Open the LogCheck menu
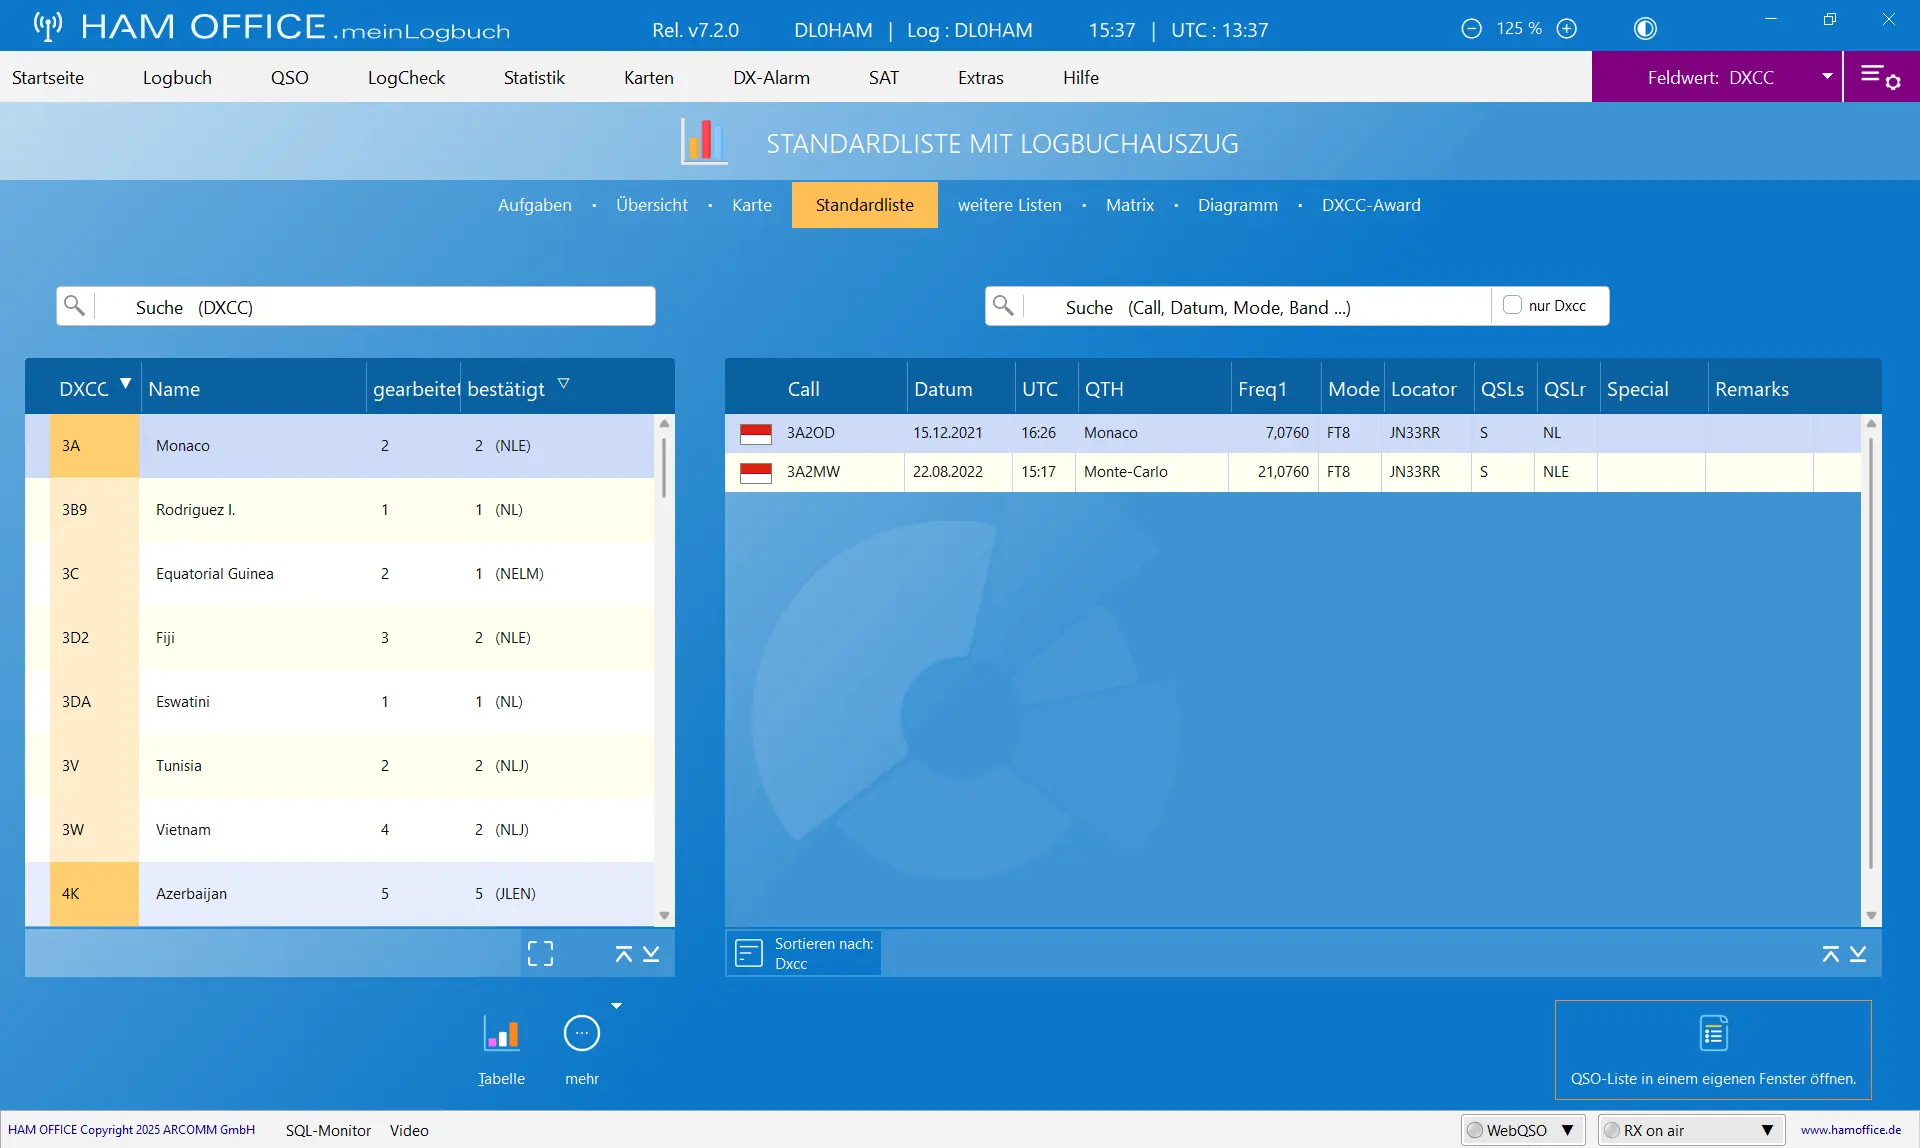The height and width of the screenshot is (1148, 1920). [406, 77]
